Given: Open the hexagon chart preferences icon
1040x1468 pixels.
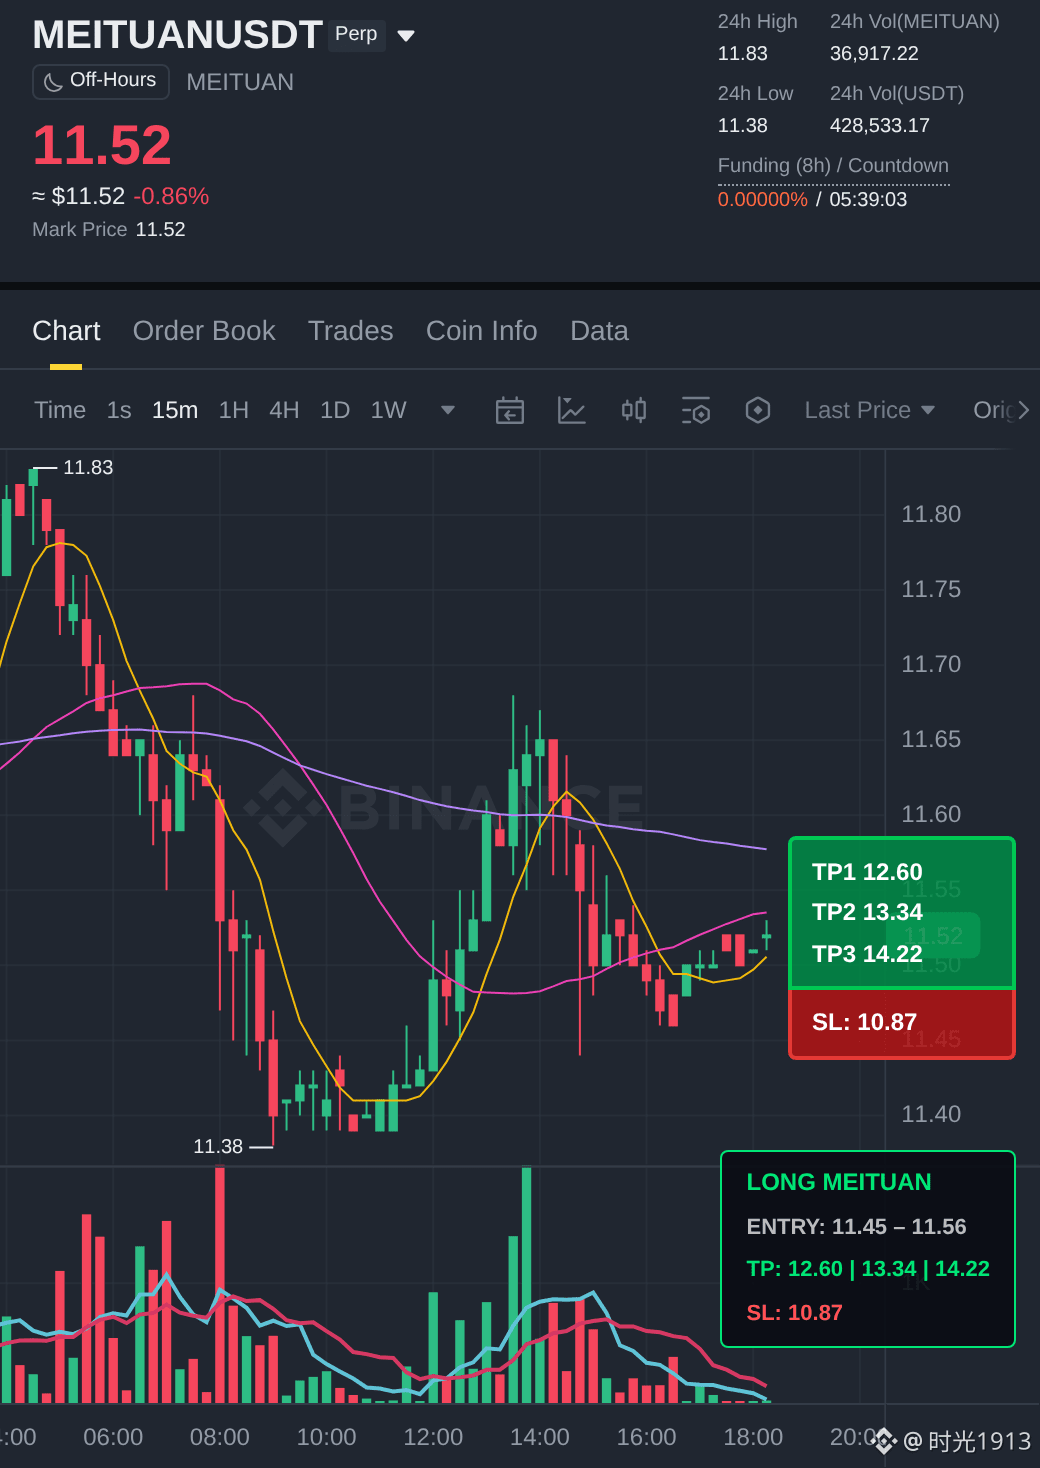Looking at the screenshot, I should (758, 410).
